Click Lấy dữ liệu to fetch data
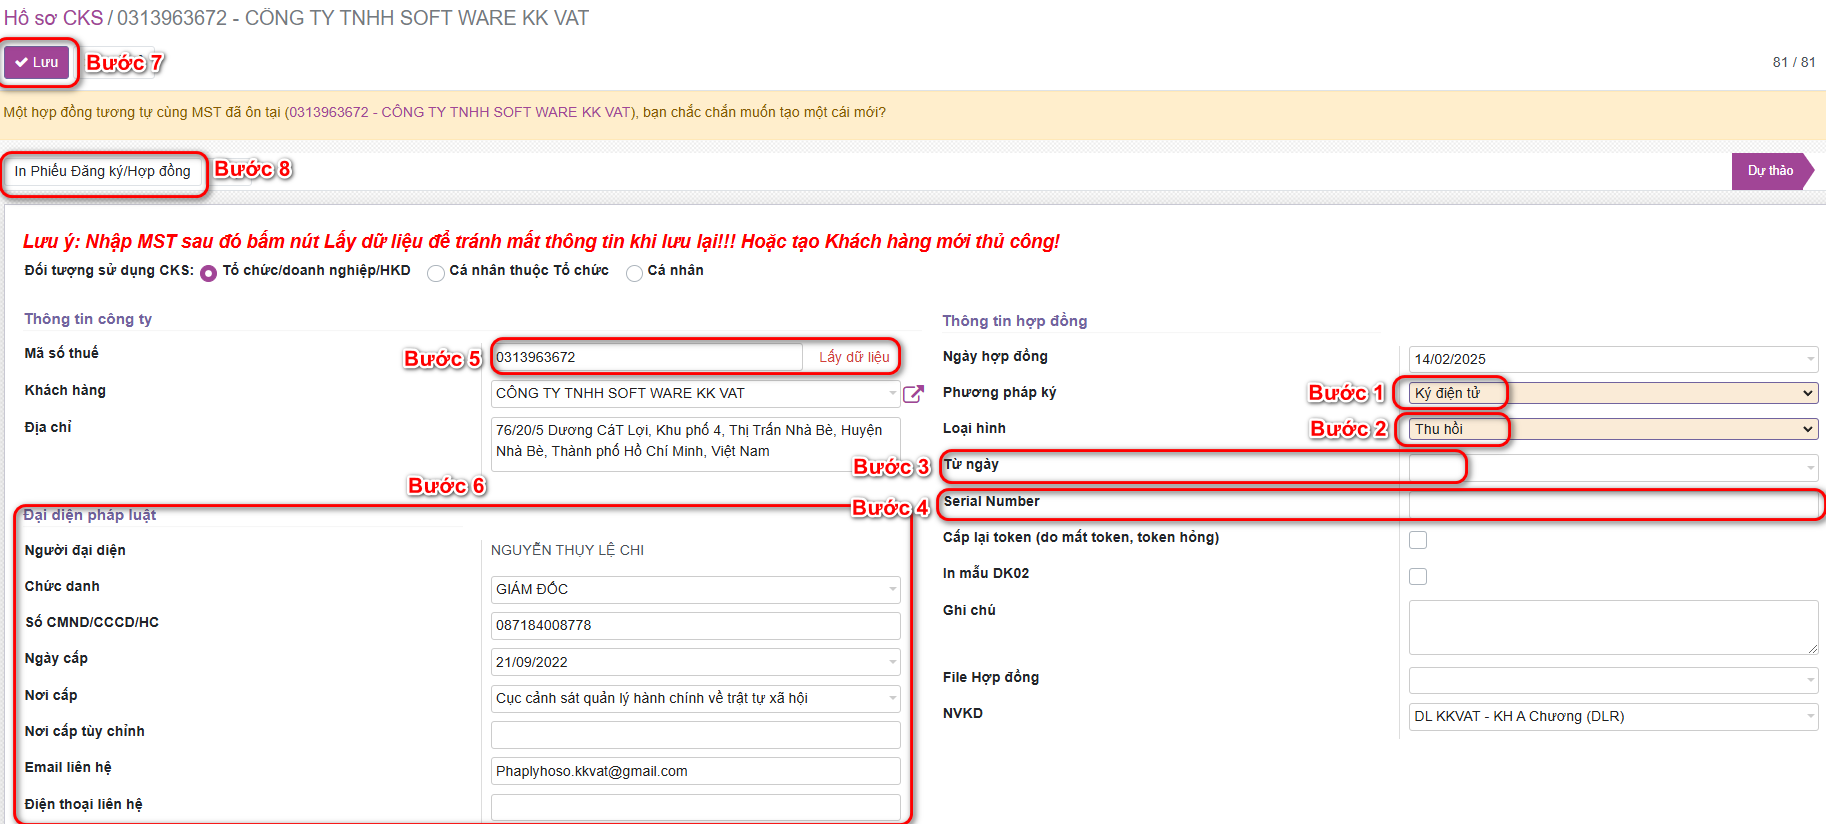 pyautogui.click(x=853, y=357)
